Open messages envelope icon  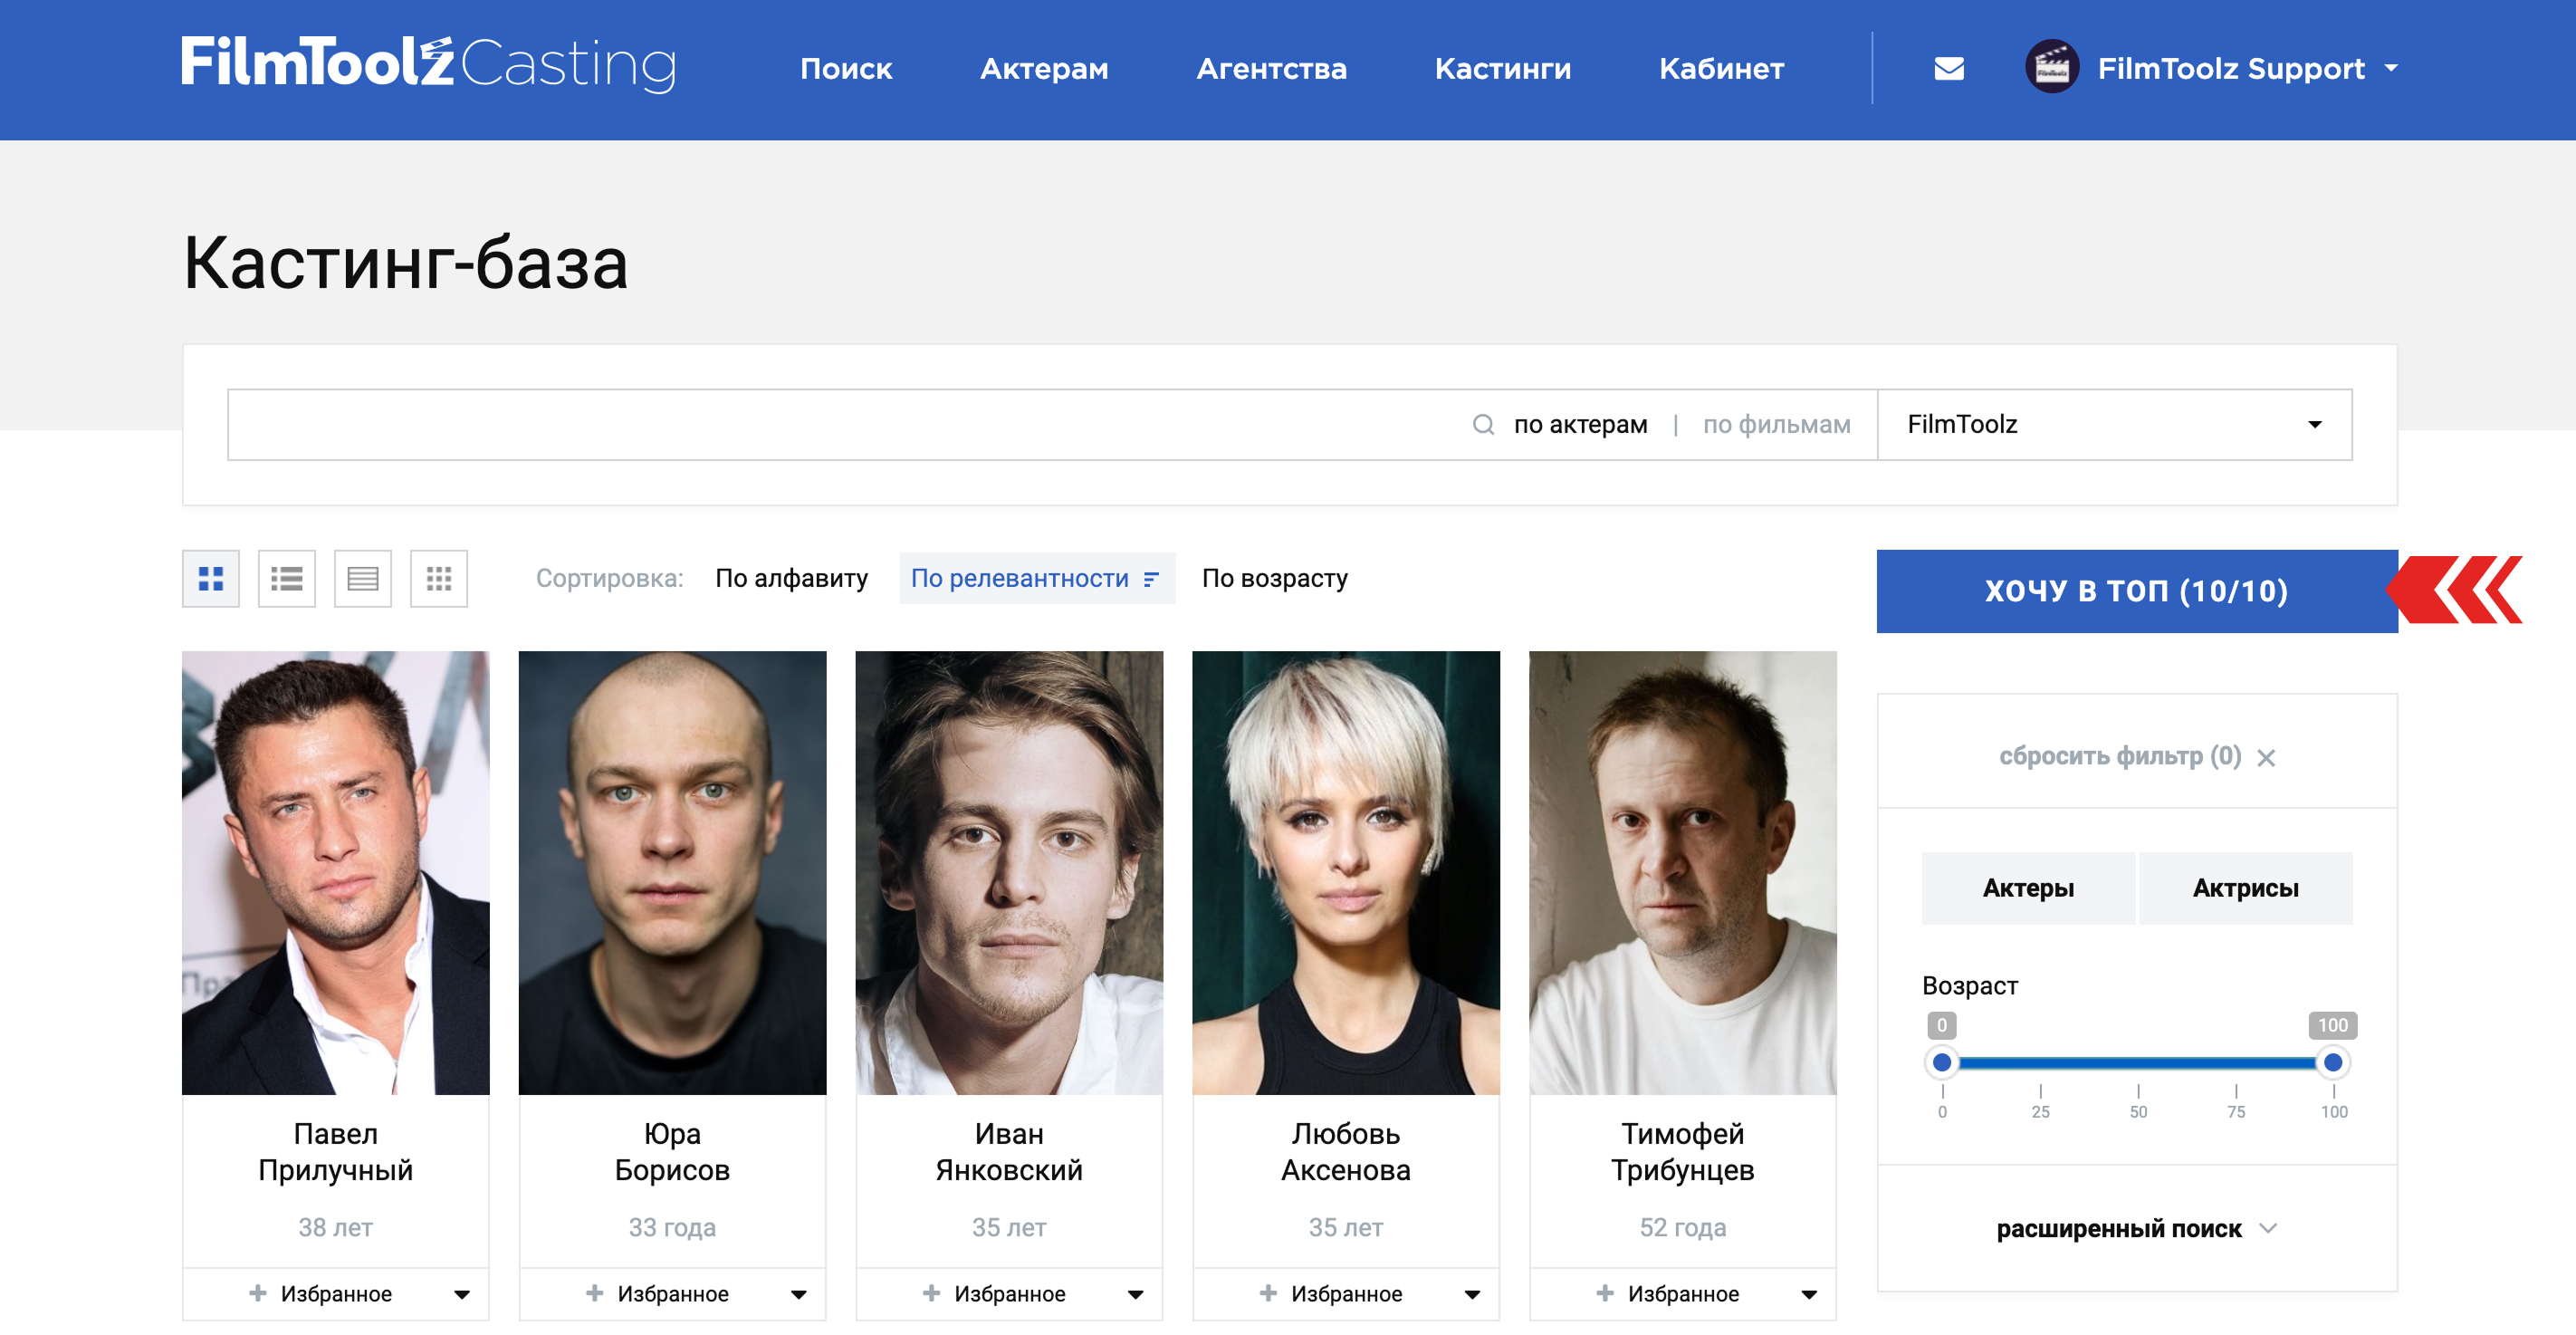(x=1948, y=68)
